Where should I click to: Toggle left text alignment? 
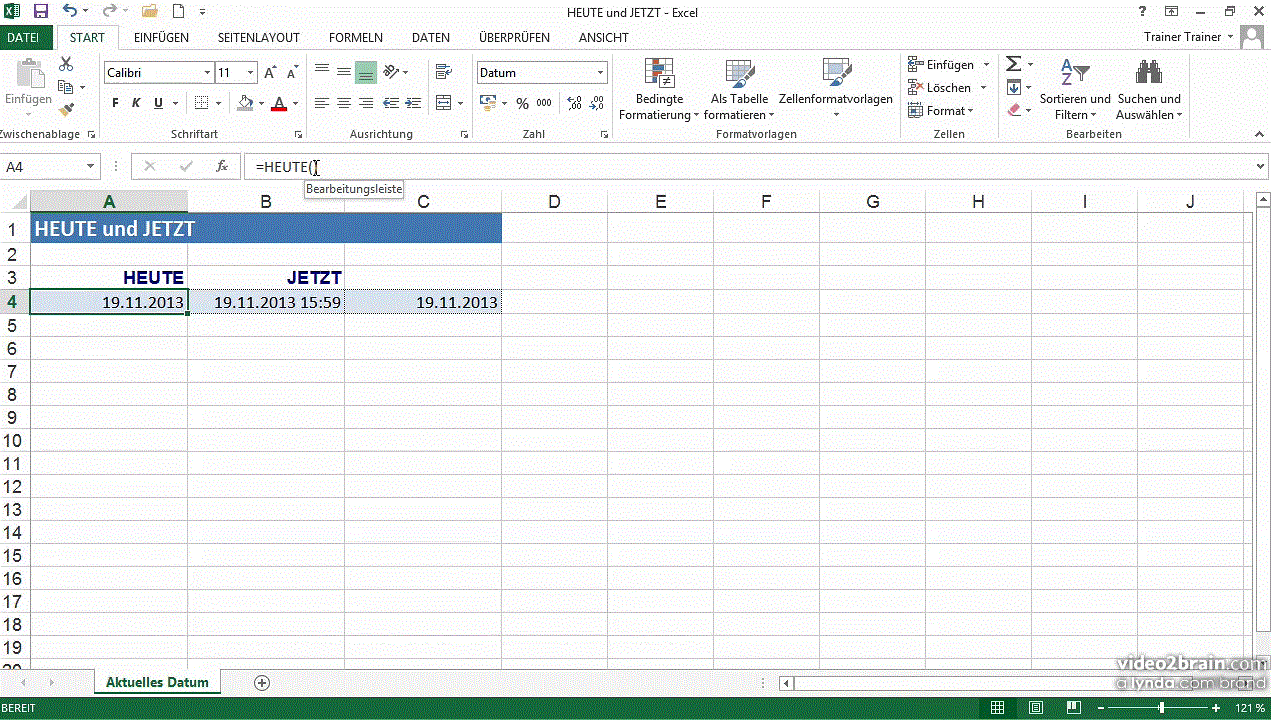(x=322, y=103)
